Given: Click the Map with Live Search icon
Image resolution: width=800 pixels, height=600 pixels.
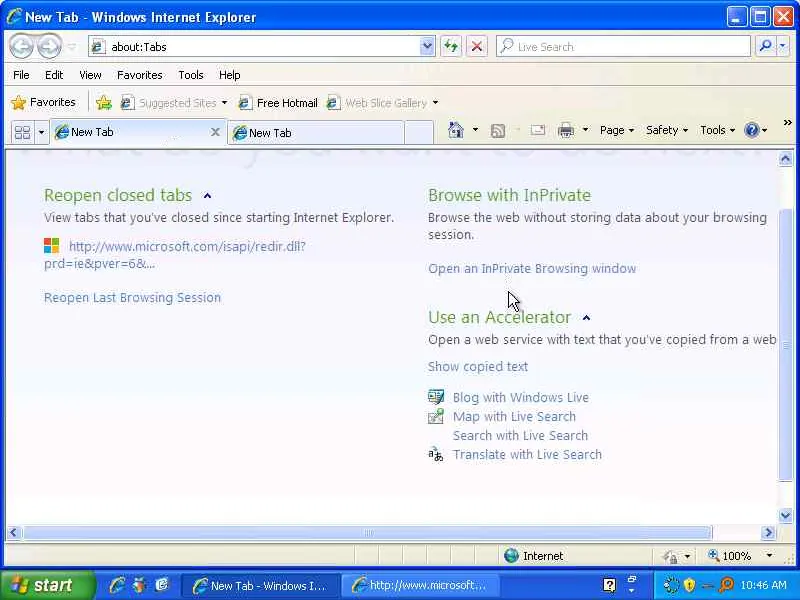Looking at the screenshot, I should point(436,416).
